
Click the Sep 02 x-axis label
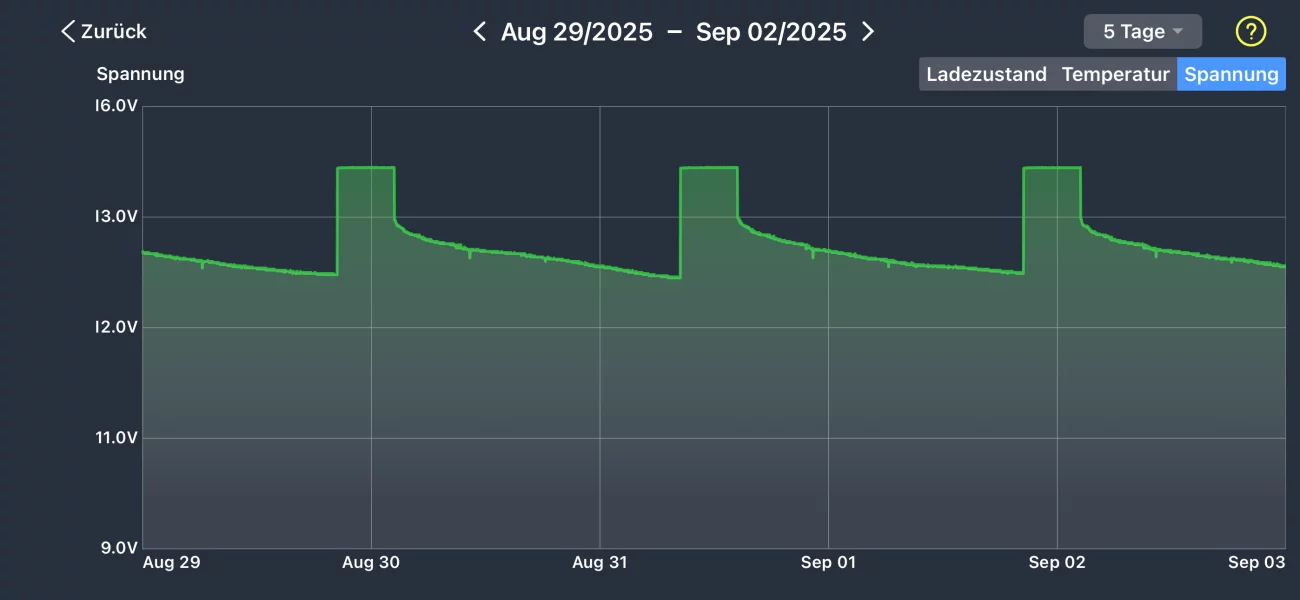(1057, 563)
